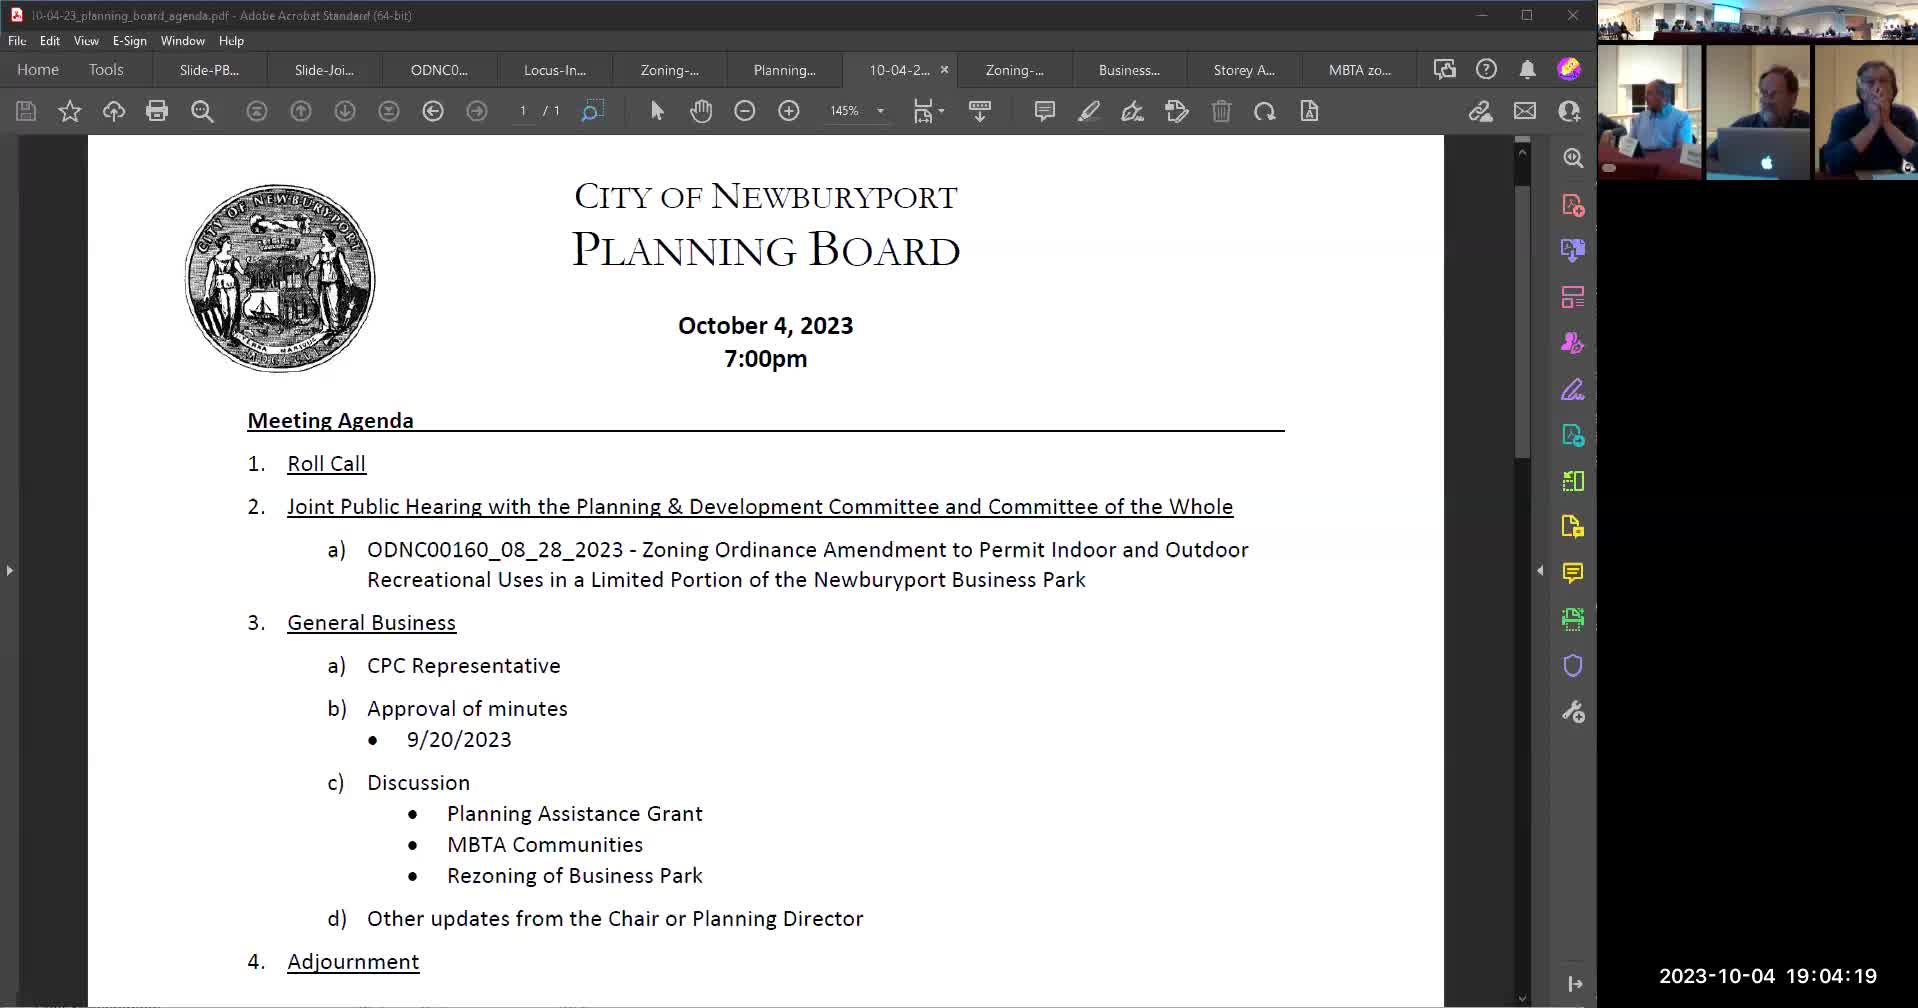Activate the marquee zoom tool
The width and height of the screenshot is (1918, 1008).
tap(592, 111)
